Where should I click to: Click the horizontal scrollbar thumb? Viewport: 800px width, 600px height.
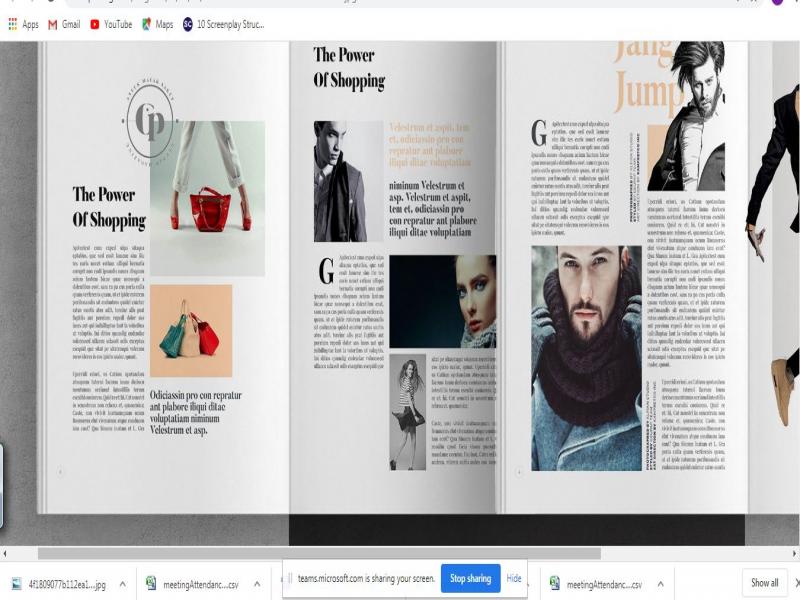320,553
